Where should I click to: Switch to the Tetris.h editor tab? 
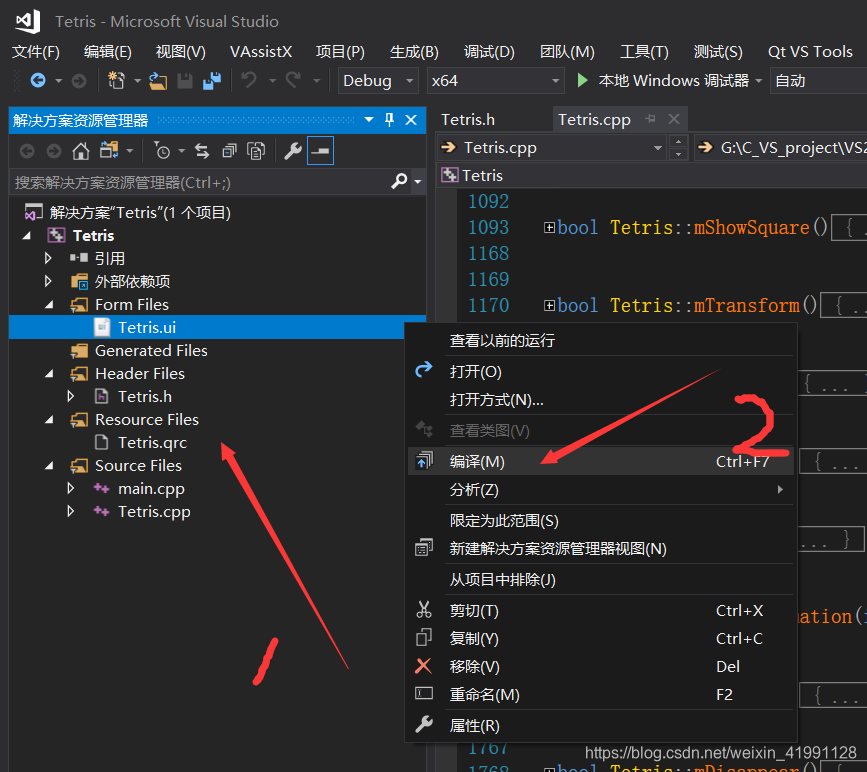tap(468, 119)
